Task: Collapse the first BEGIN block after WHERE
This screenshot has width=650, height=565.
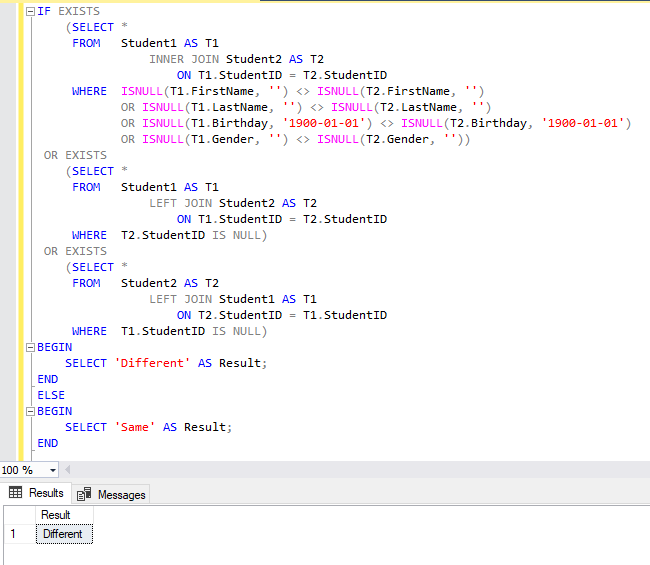Action: point(30,347)
